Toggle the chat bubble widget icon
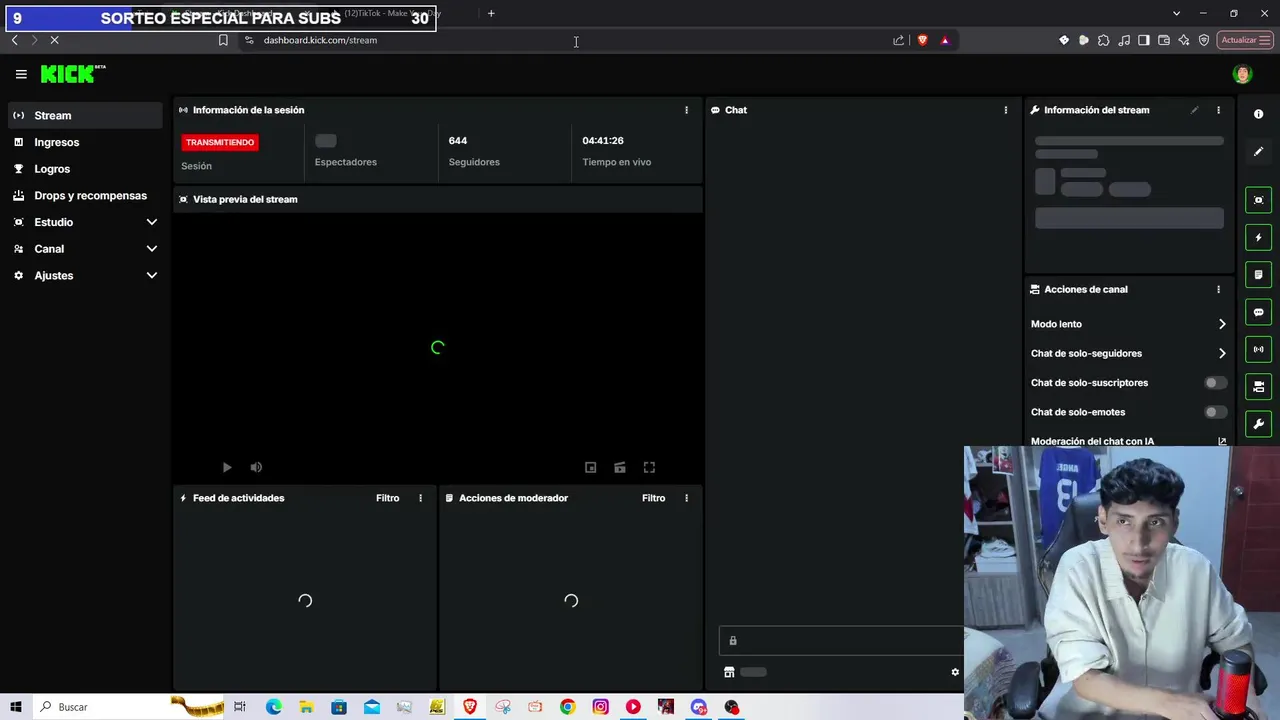Screen dimensions: 1280x720 click(x=1258, y=312)
